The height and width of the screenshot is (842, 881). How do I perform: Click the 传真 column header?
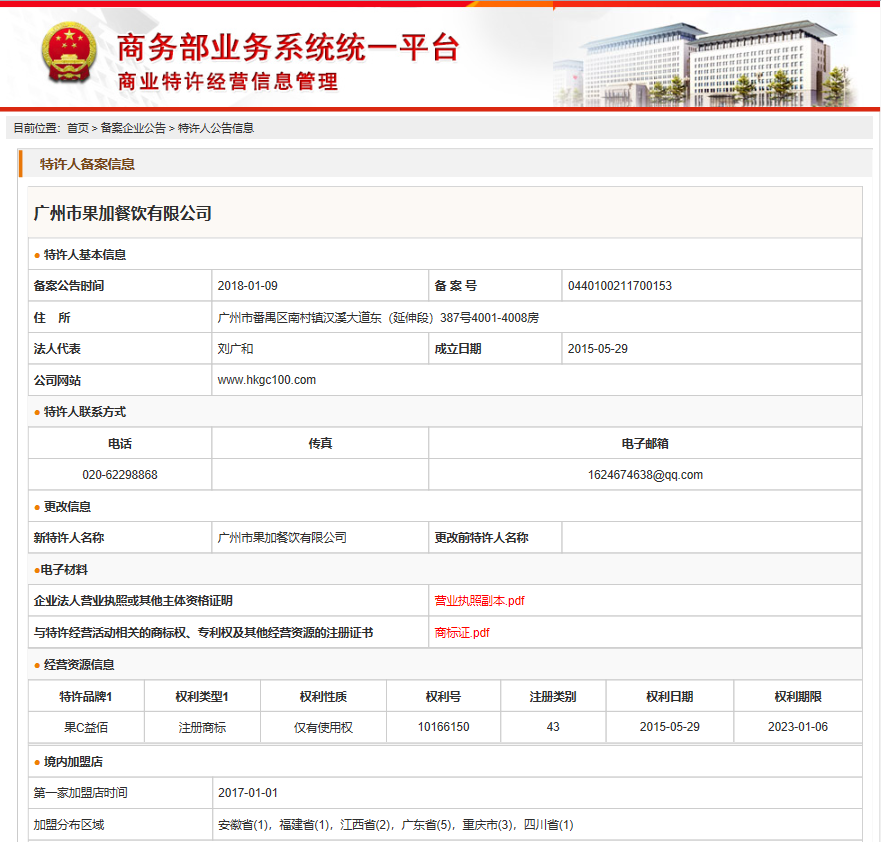320,443
